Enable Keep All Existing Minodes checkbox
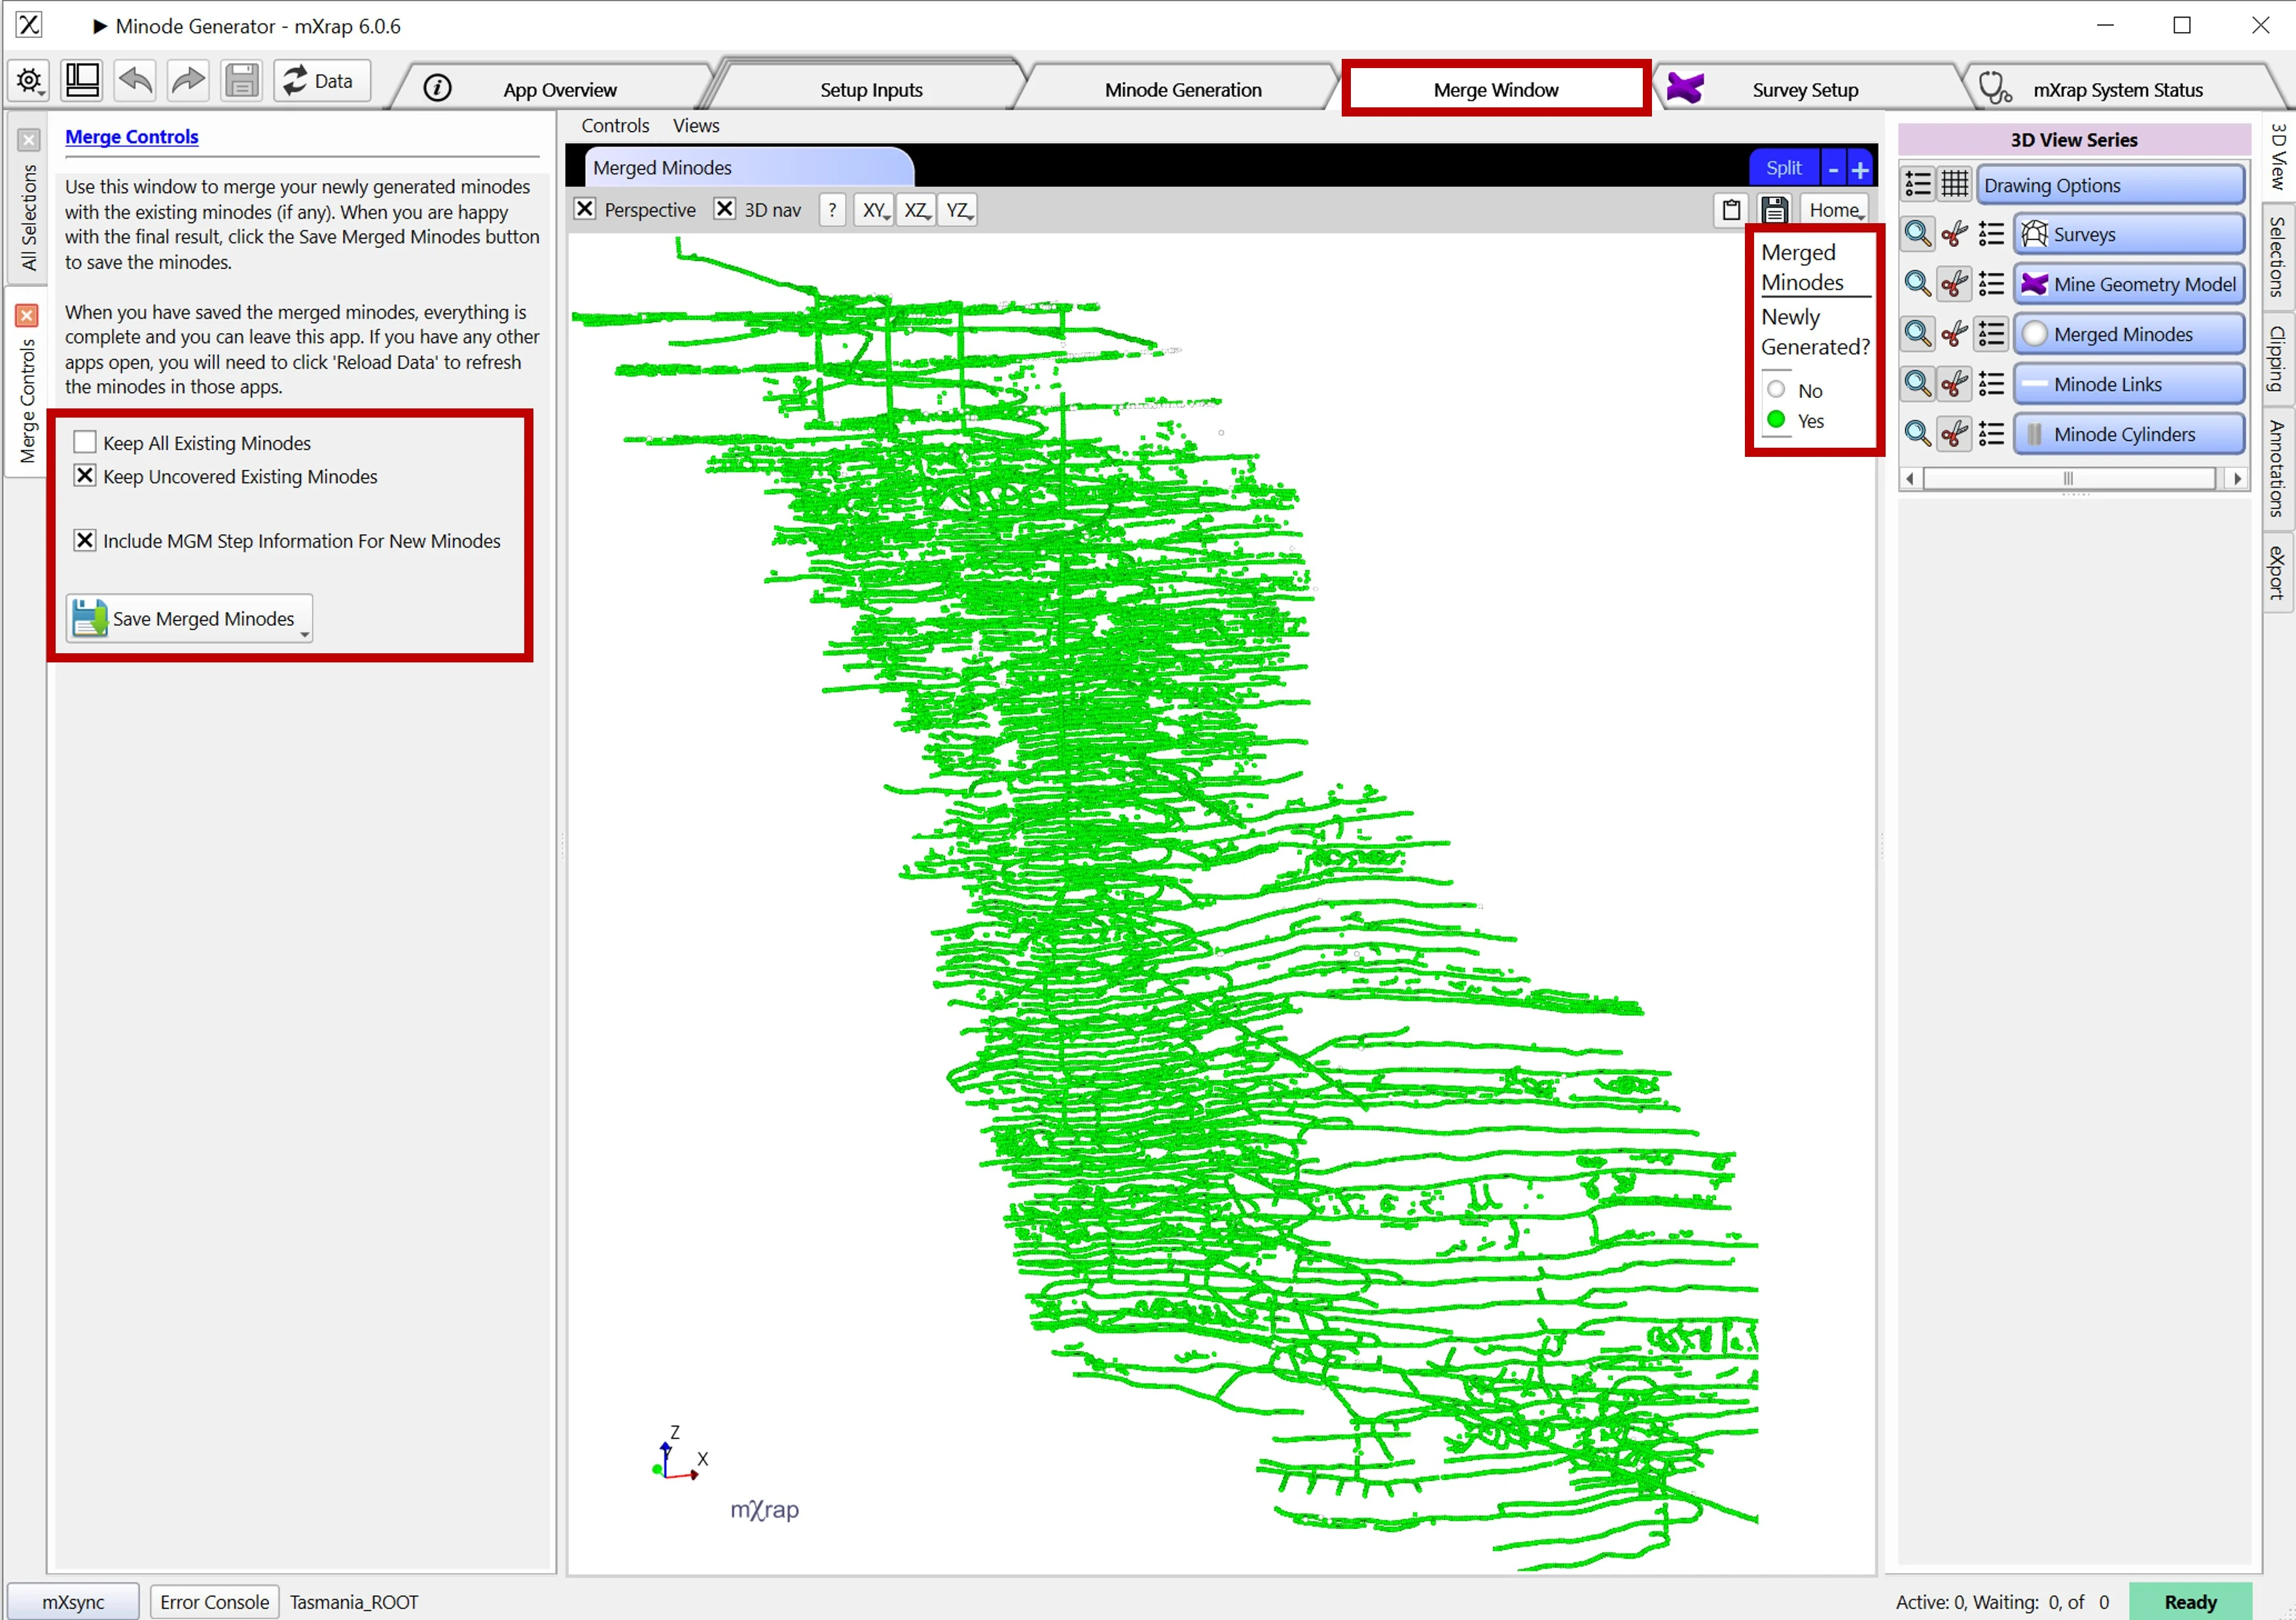The width and height of the screenshot is (2296, 1620). point(85,442)
